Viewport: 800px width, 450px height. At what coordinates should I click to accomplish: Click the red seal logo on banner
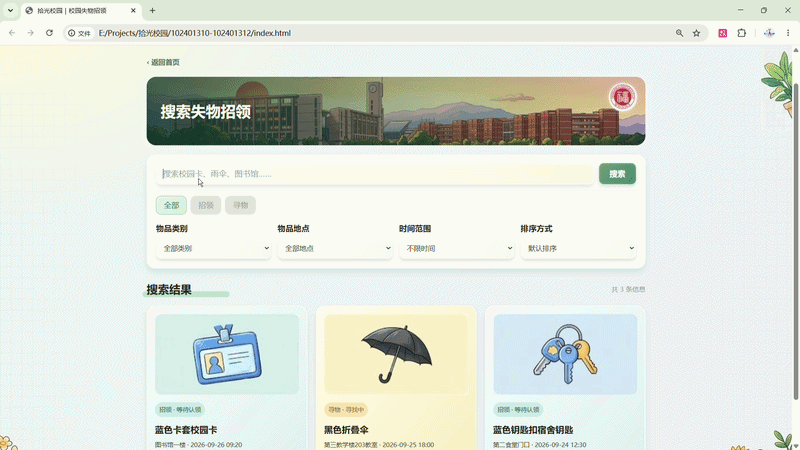[x=622, y=97]
